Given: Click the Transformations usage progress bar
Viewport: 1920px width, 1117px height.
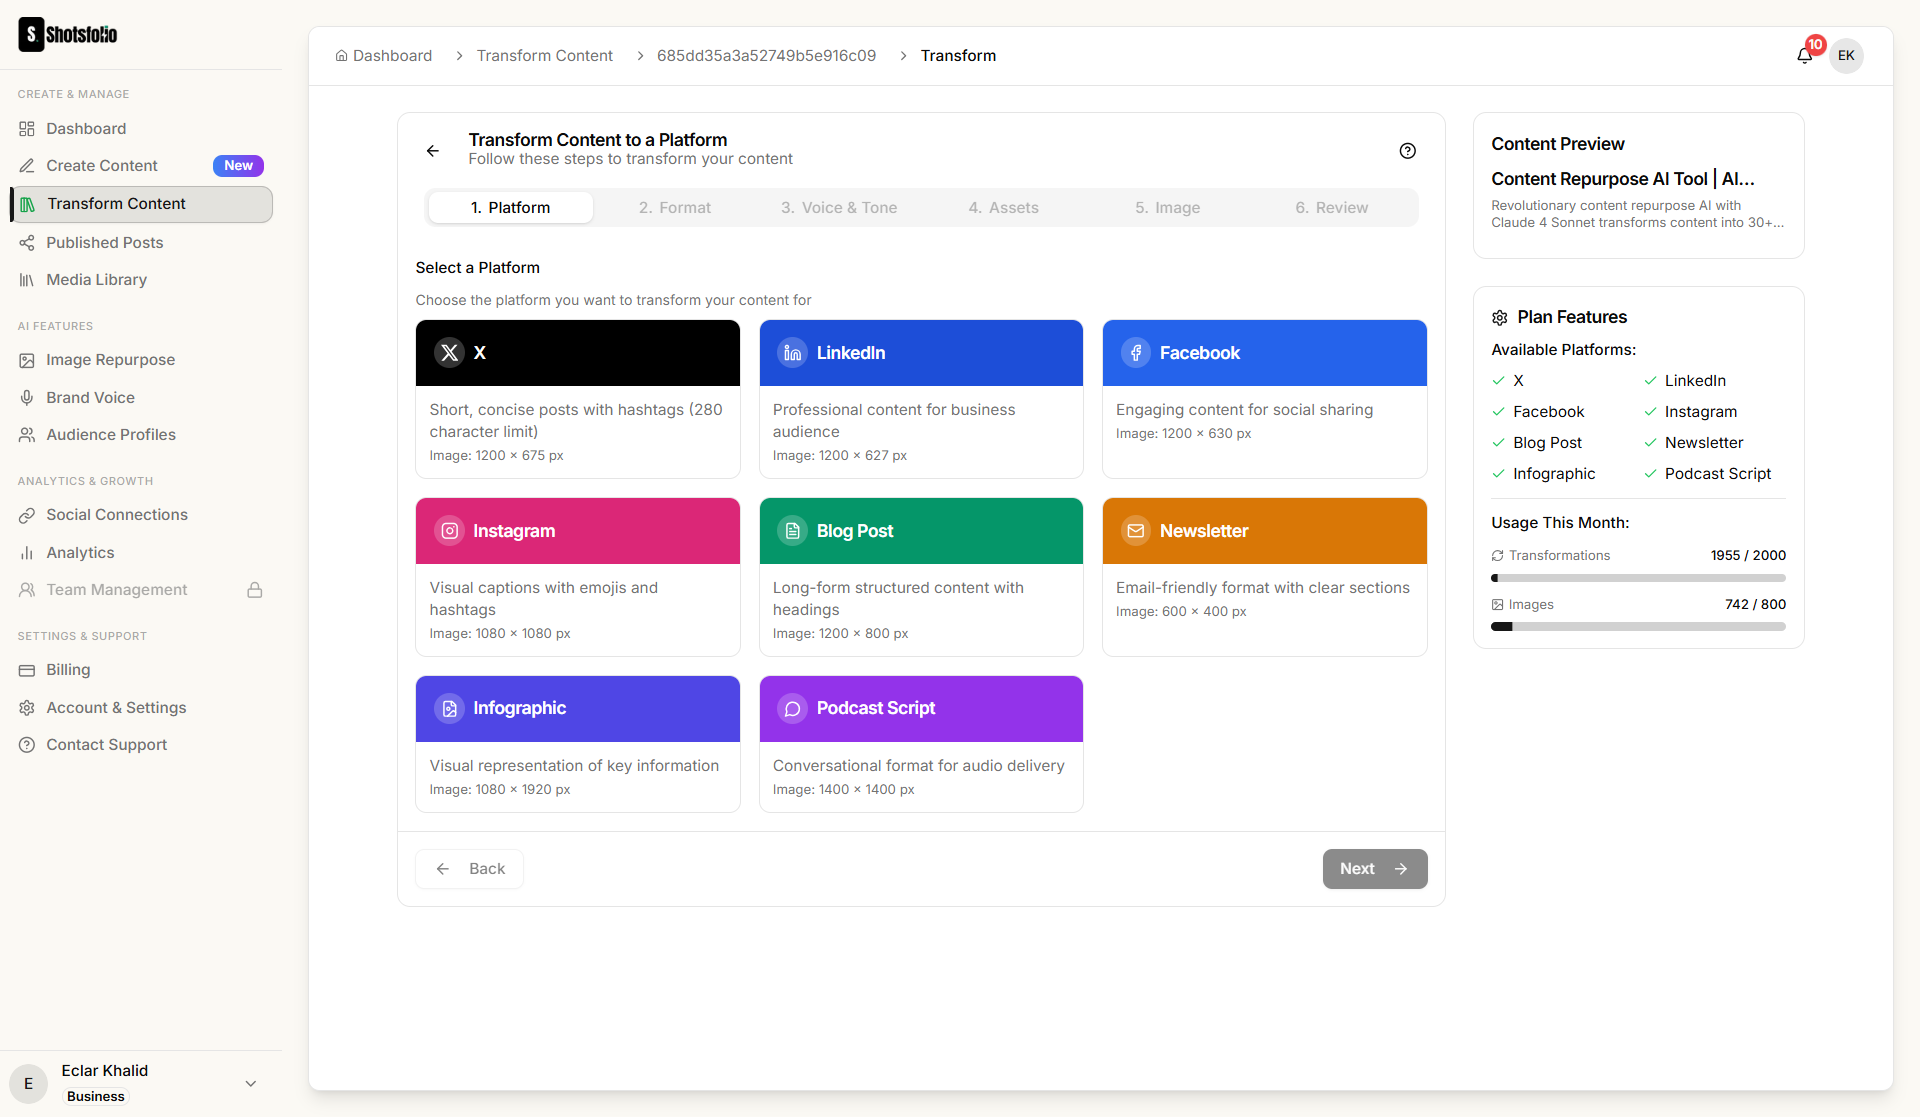Looking at the screenshot, I should point(1638,578).
